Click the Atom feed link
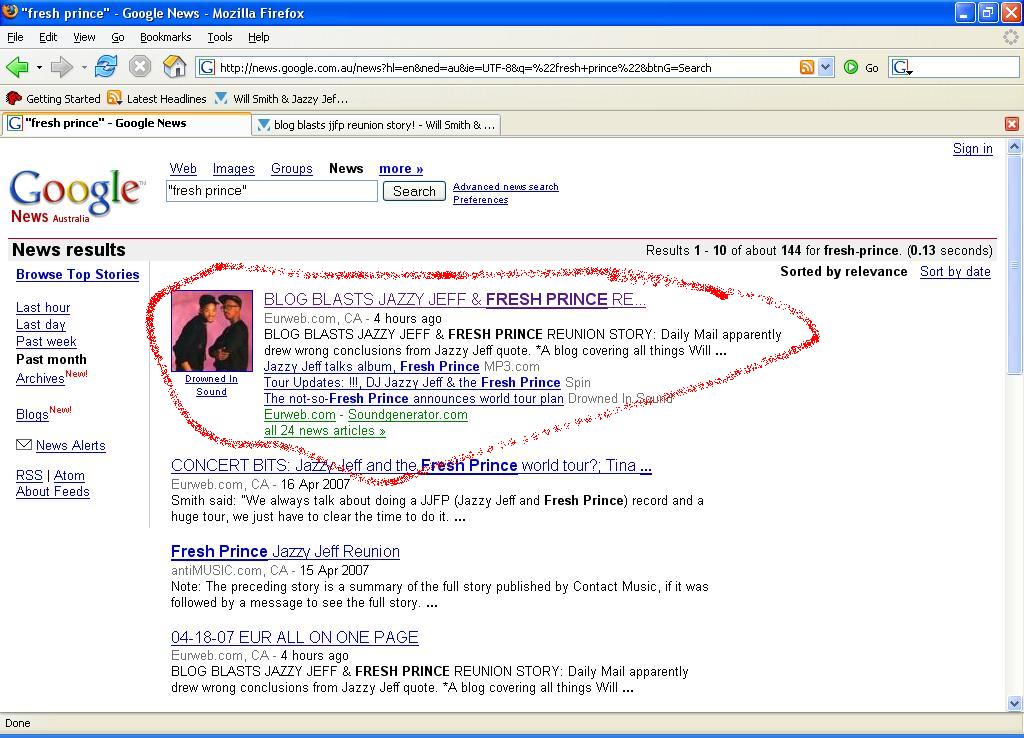Screen dimensions: 1024x738 coord(69,475)
